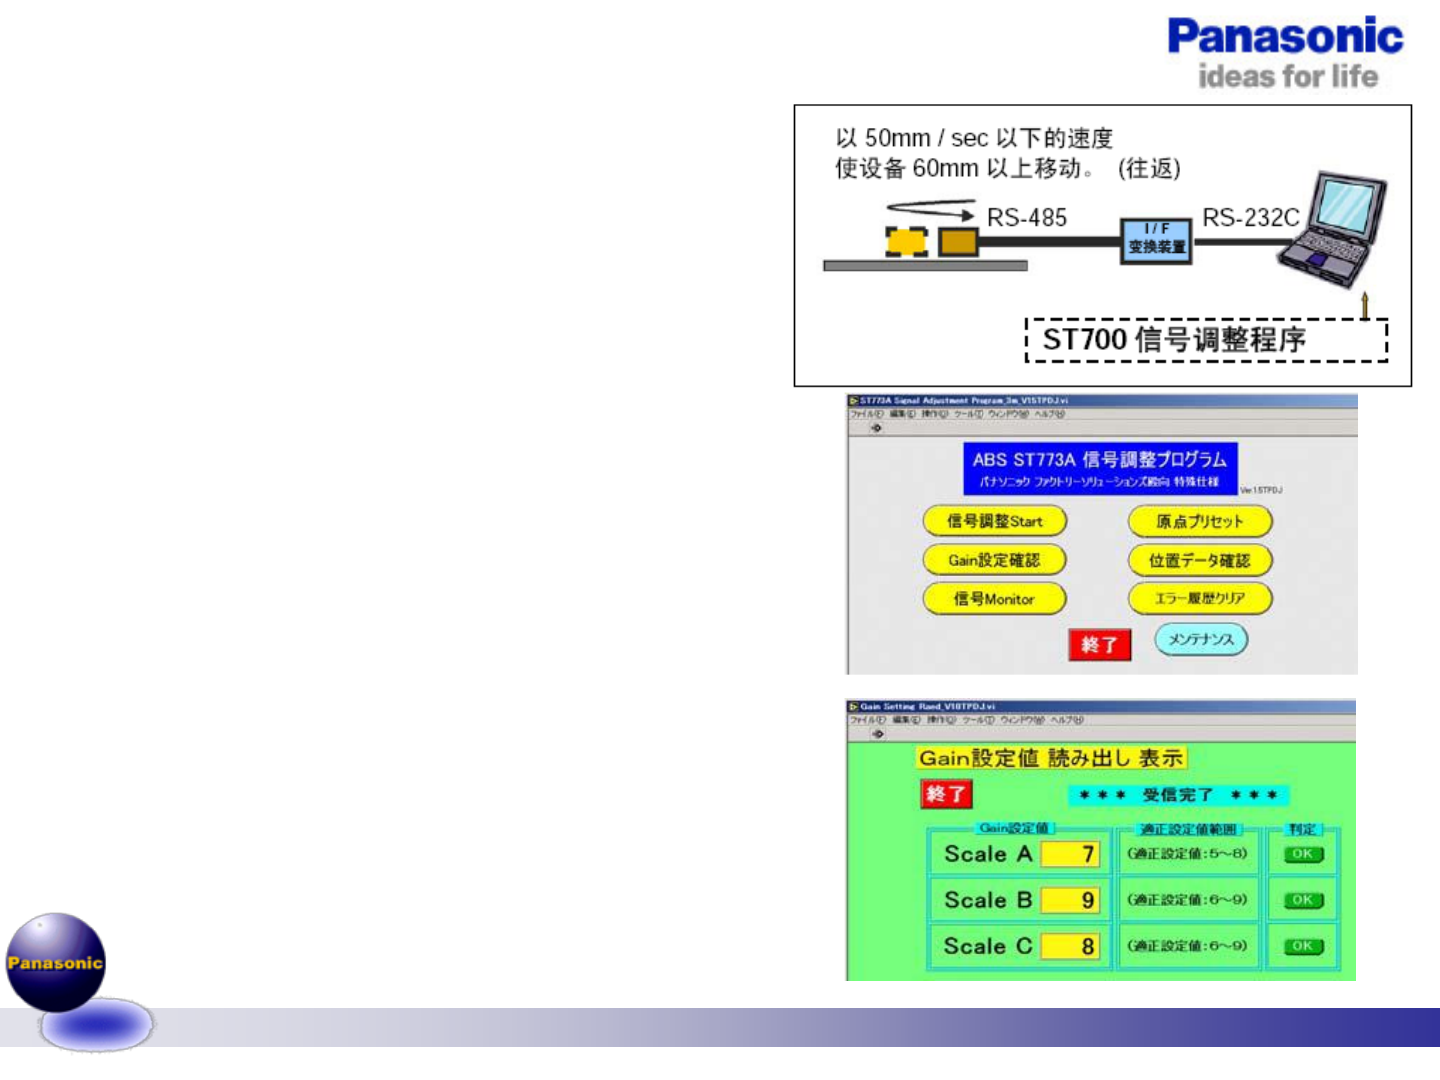Click the Gain設定値 読み出し 表示 heading
This screenshot has width=1440, height=1080.
pos(1051,758)
